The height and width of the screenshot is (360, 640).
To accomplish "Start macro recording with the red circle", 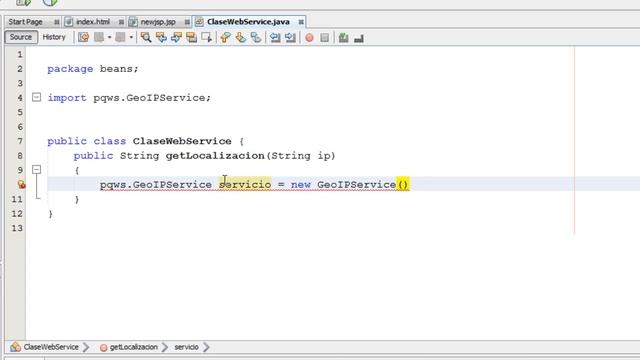I will click(x=309, y=38).
